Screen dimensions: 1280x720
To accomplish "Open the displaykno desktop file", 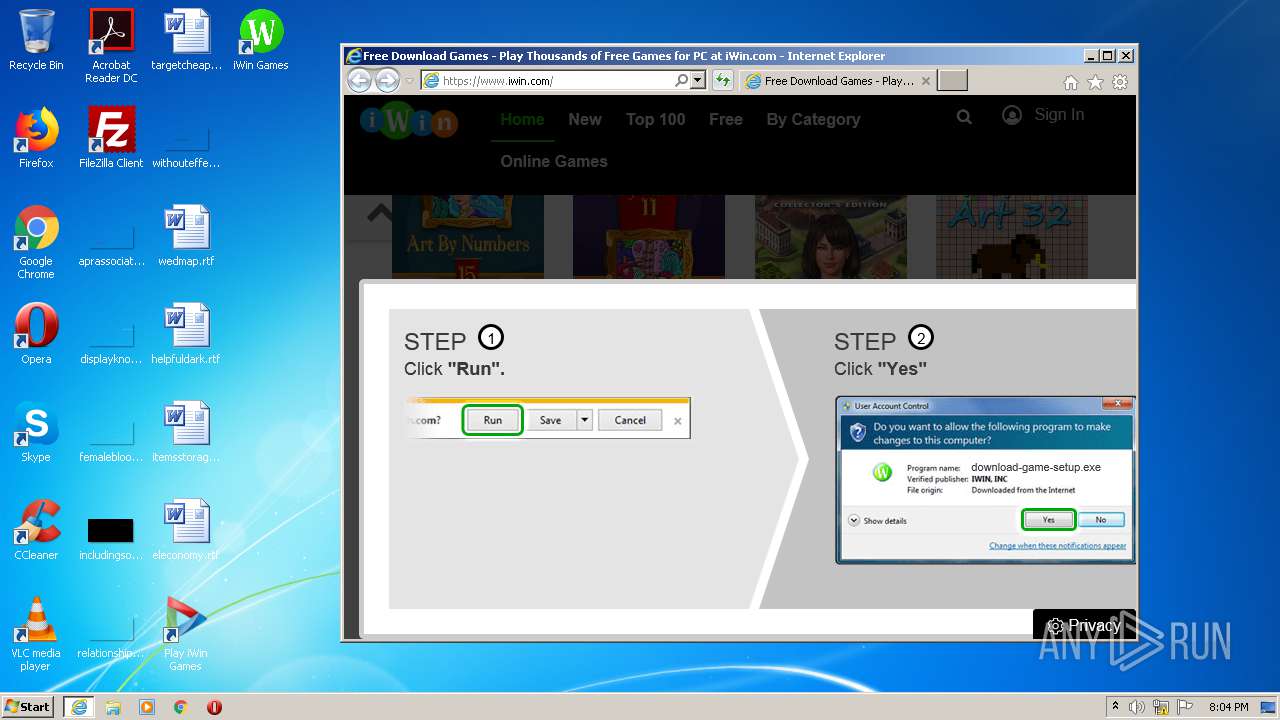I will [x=111, y=340].
